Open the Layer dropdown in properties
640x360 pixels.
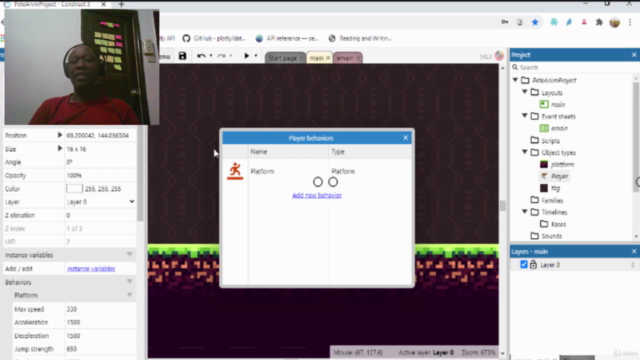(100, 202)
